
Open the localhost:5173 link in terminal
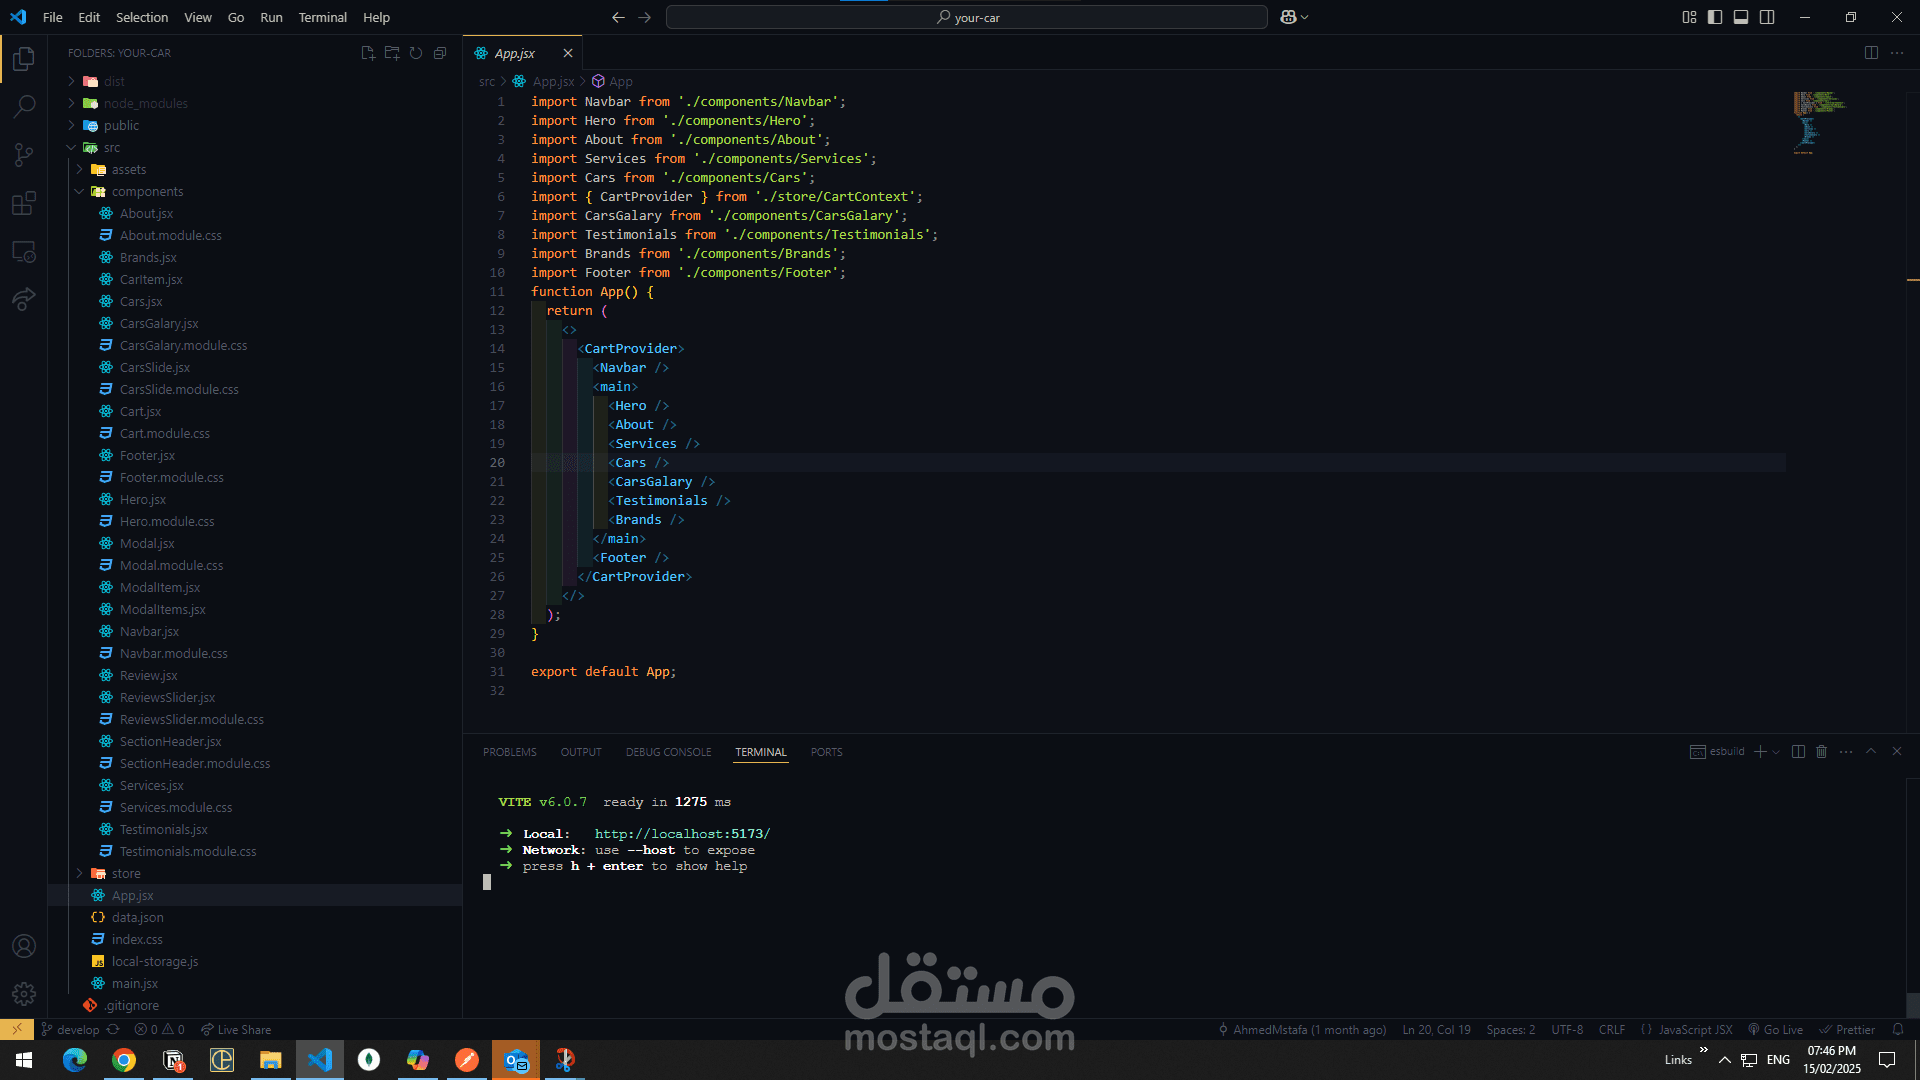click(x=682, y=834)
